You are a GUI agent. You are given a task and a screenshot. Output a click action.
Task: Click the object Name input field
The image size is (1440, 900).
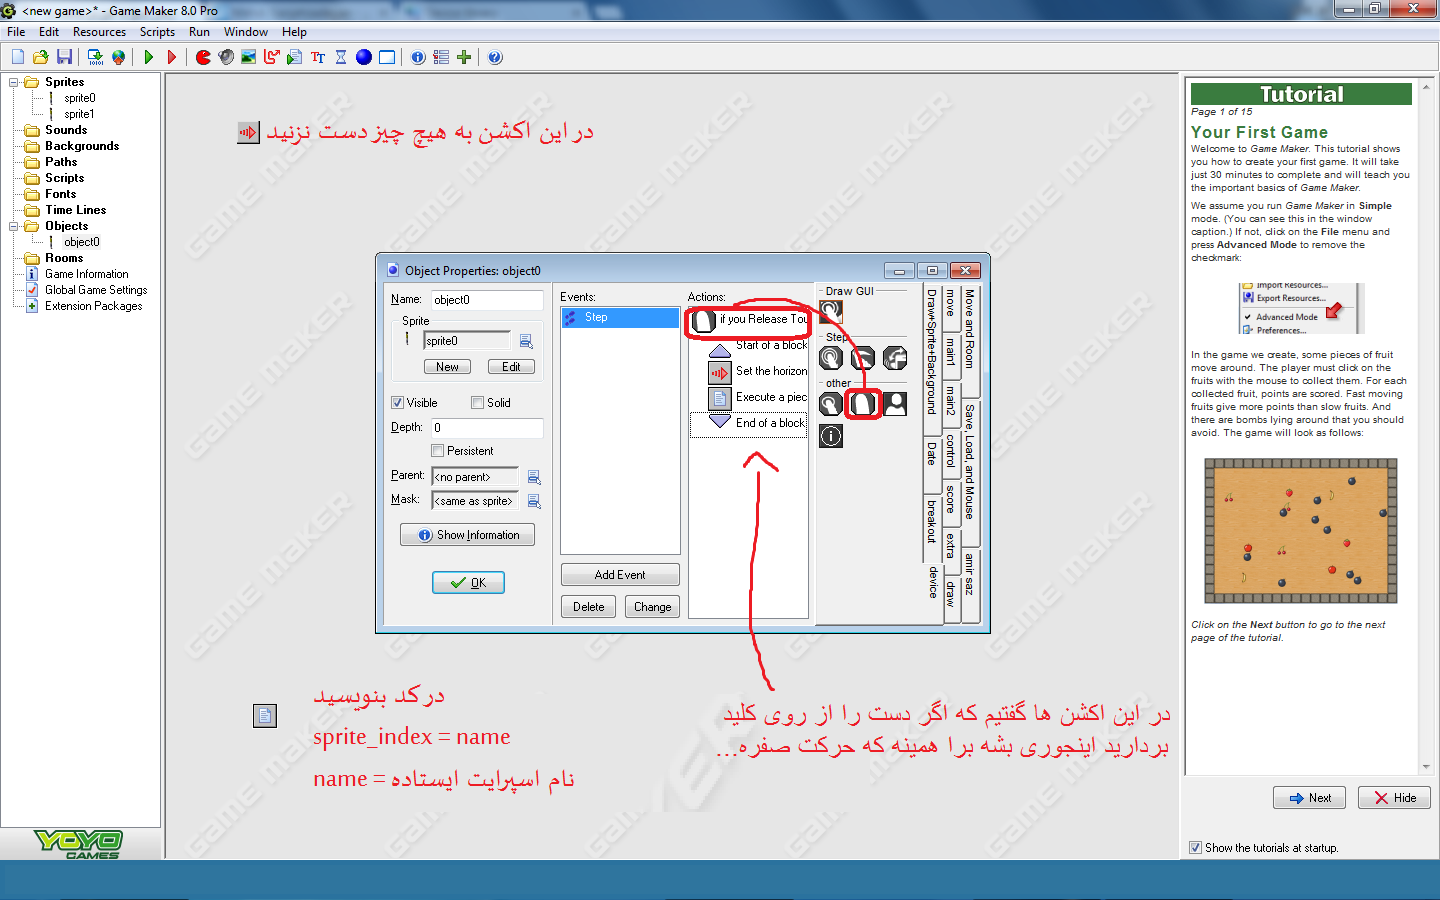pos(487,300)
